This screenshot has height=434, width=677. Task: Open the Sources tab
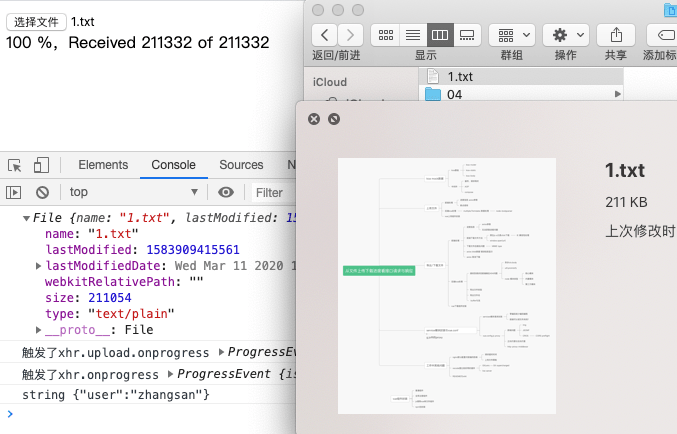(241, 165)
